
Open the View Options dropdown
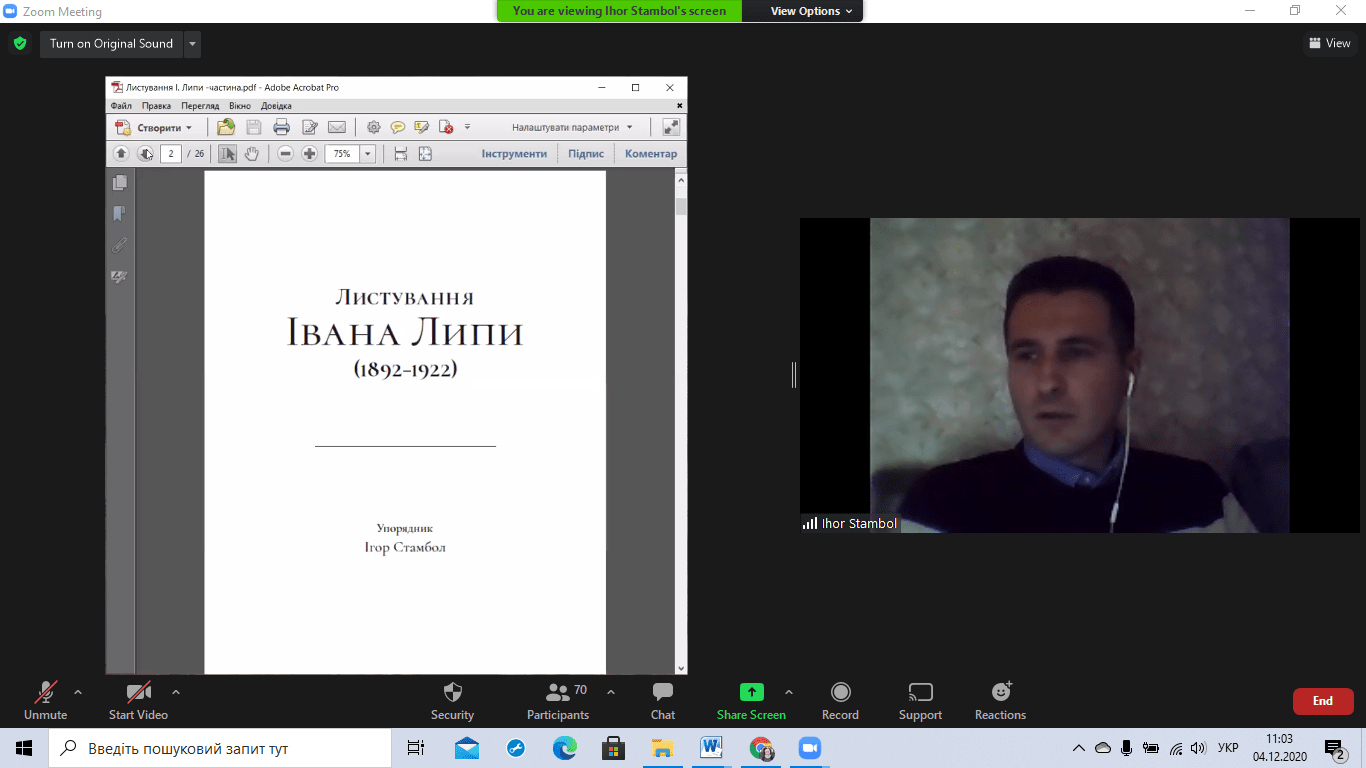pyautogui.click(x=811, y=11)
